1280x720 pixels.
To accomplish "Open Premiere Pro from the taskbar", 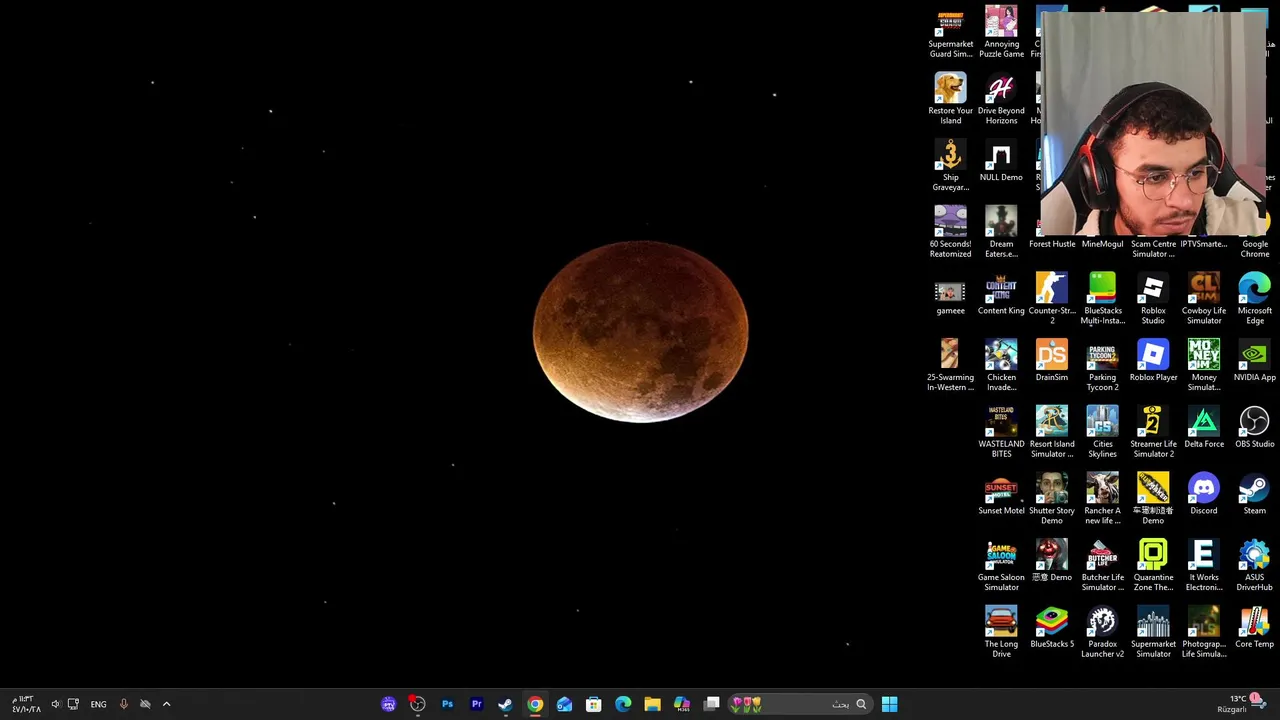I will click(476, 704).
